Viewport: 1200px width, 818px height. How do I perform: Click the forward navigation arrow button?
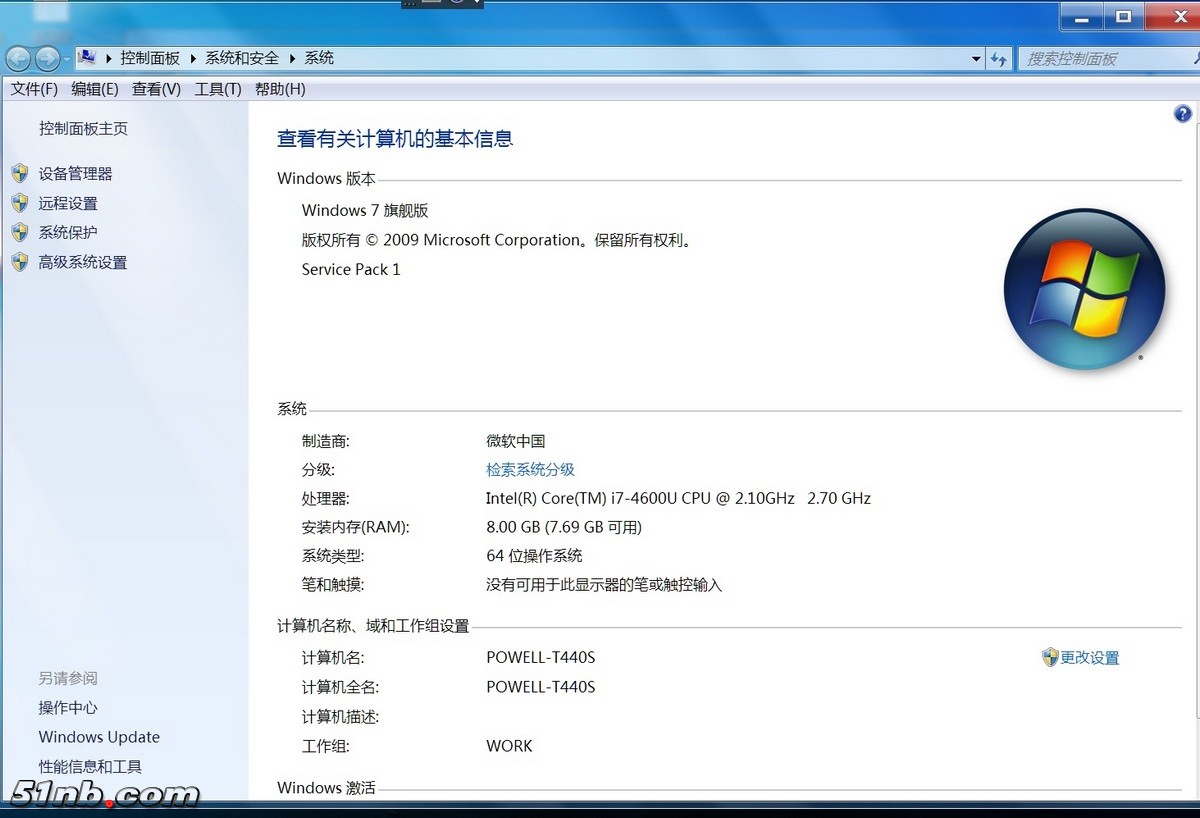pos(47,59)
